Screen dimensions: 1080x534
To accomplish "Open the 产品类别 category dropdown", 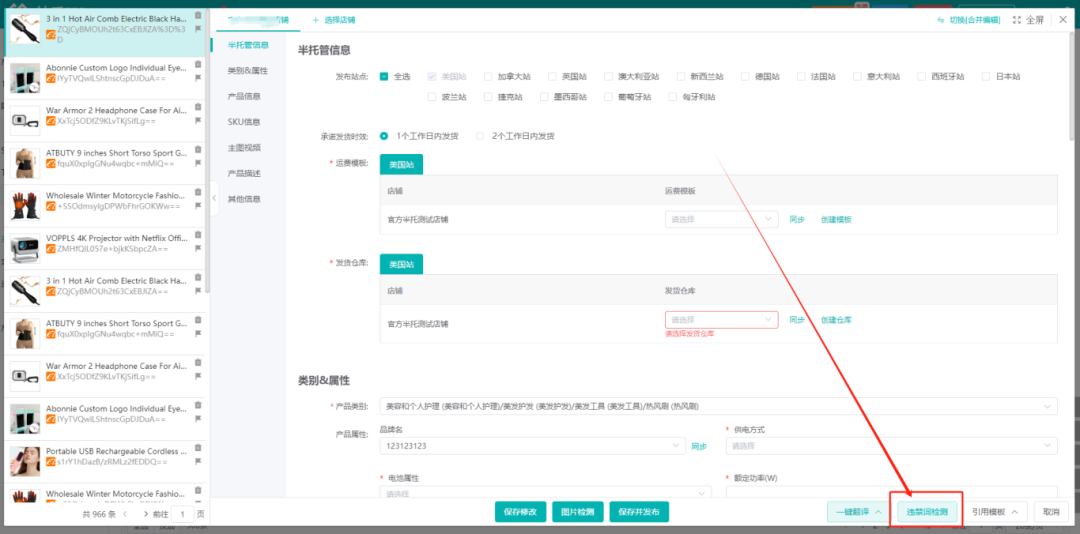I will pos(718,407).
